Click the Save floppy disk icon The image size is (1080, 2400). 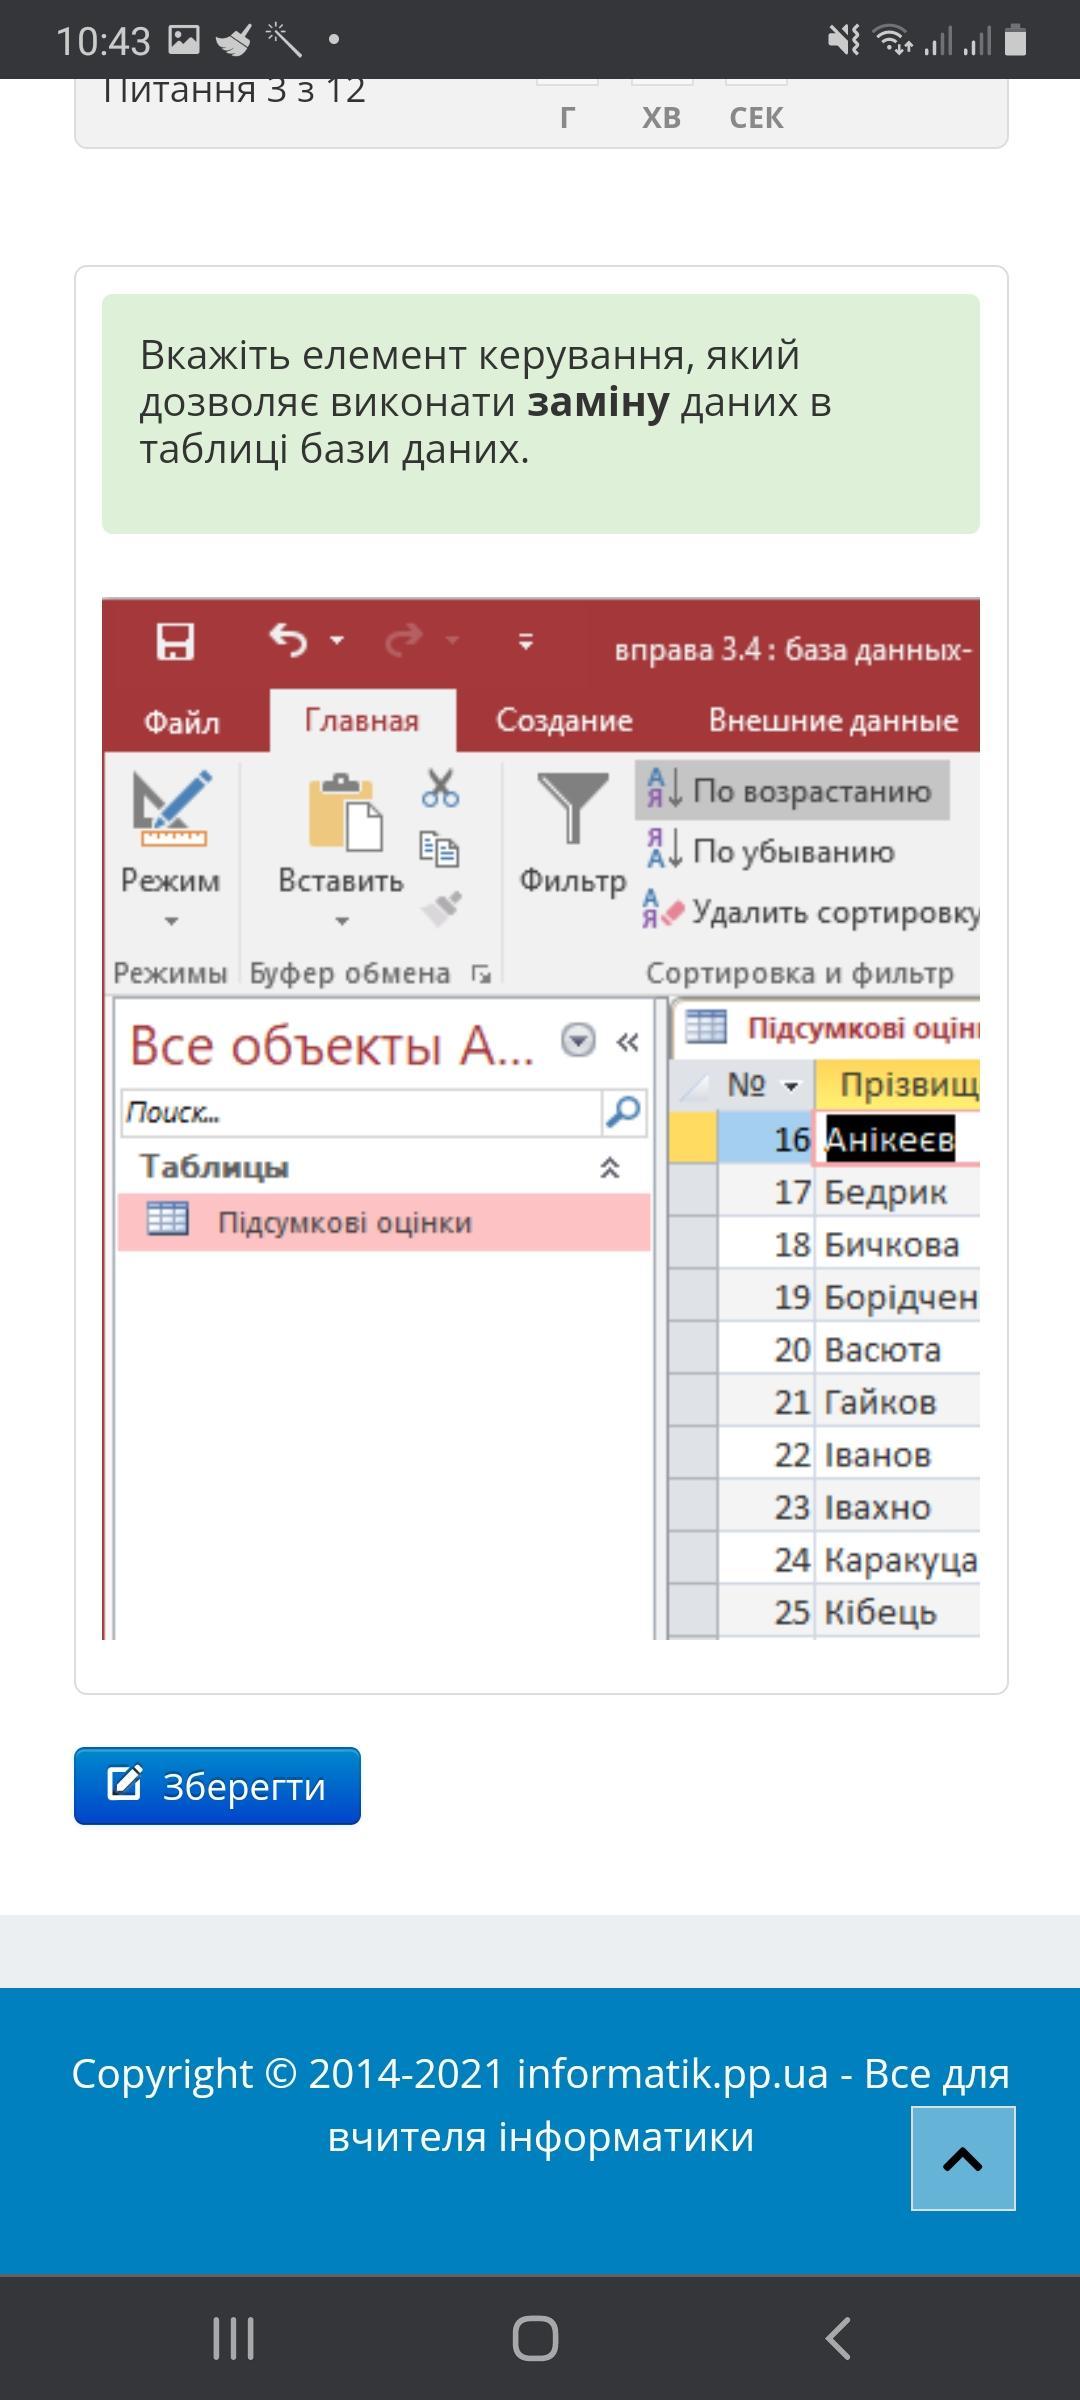[175, 641]
